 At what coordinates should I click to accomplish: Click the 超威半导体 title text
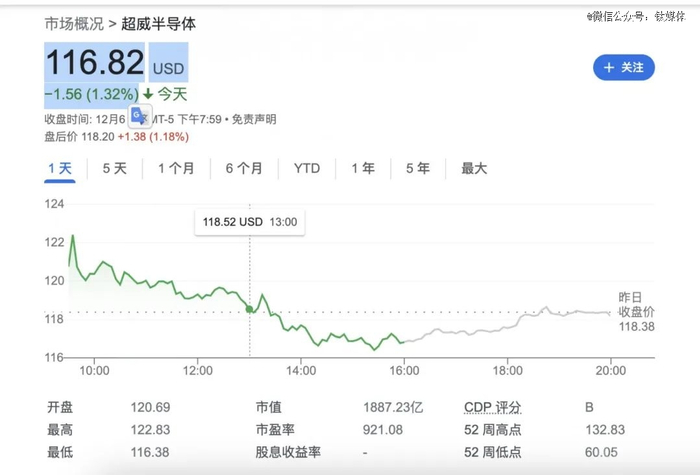(x=158, y=24)
